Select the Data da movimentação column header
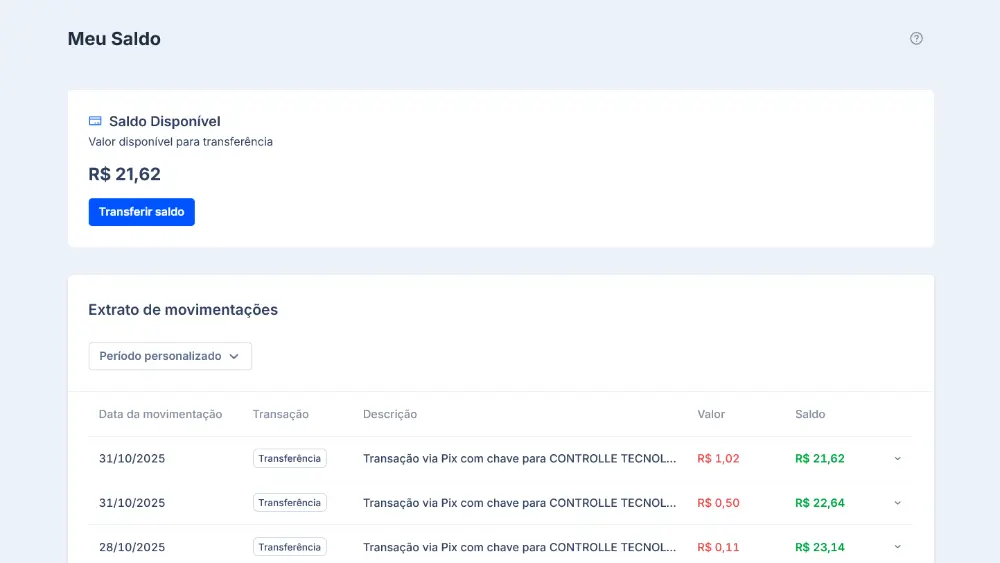 click(x=160, y=414)
